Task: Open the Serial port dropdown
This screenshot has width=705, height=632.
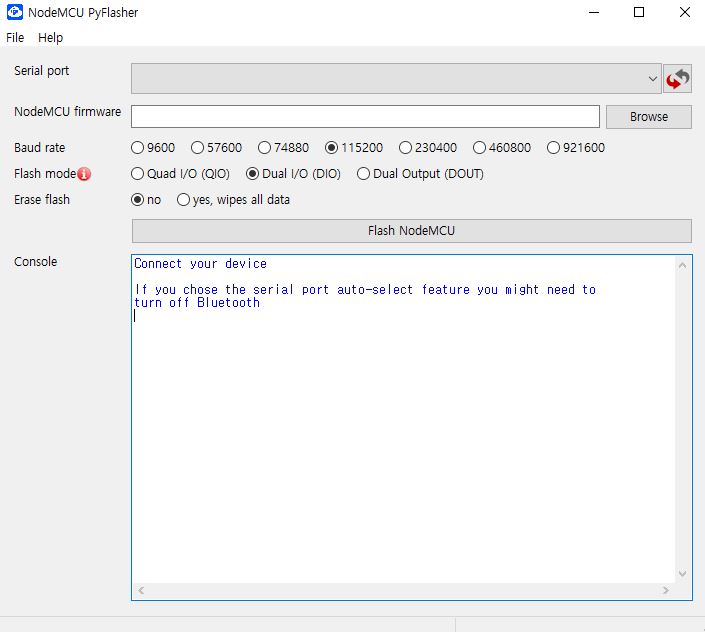Action: [396, 79]
